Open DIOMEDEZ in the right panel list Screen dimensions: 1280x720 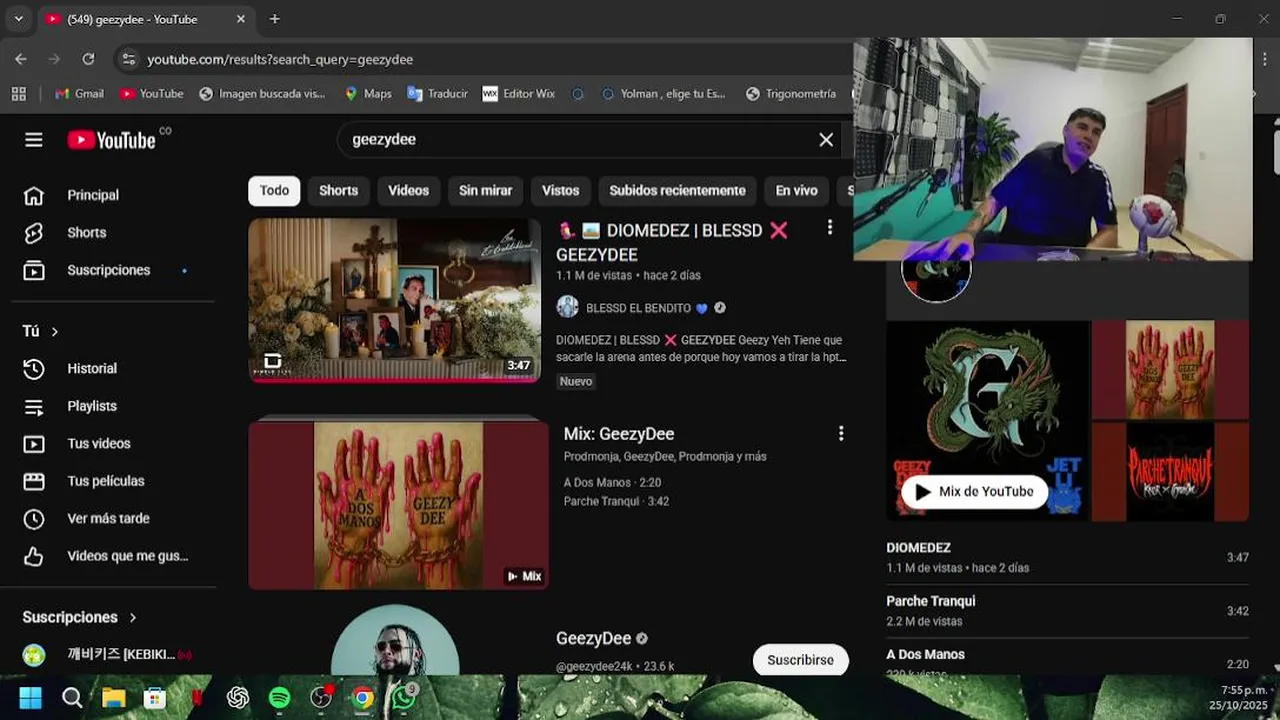[1067, 557]
